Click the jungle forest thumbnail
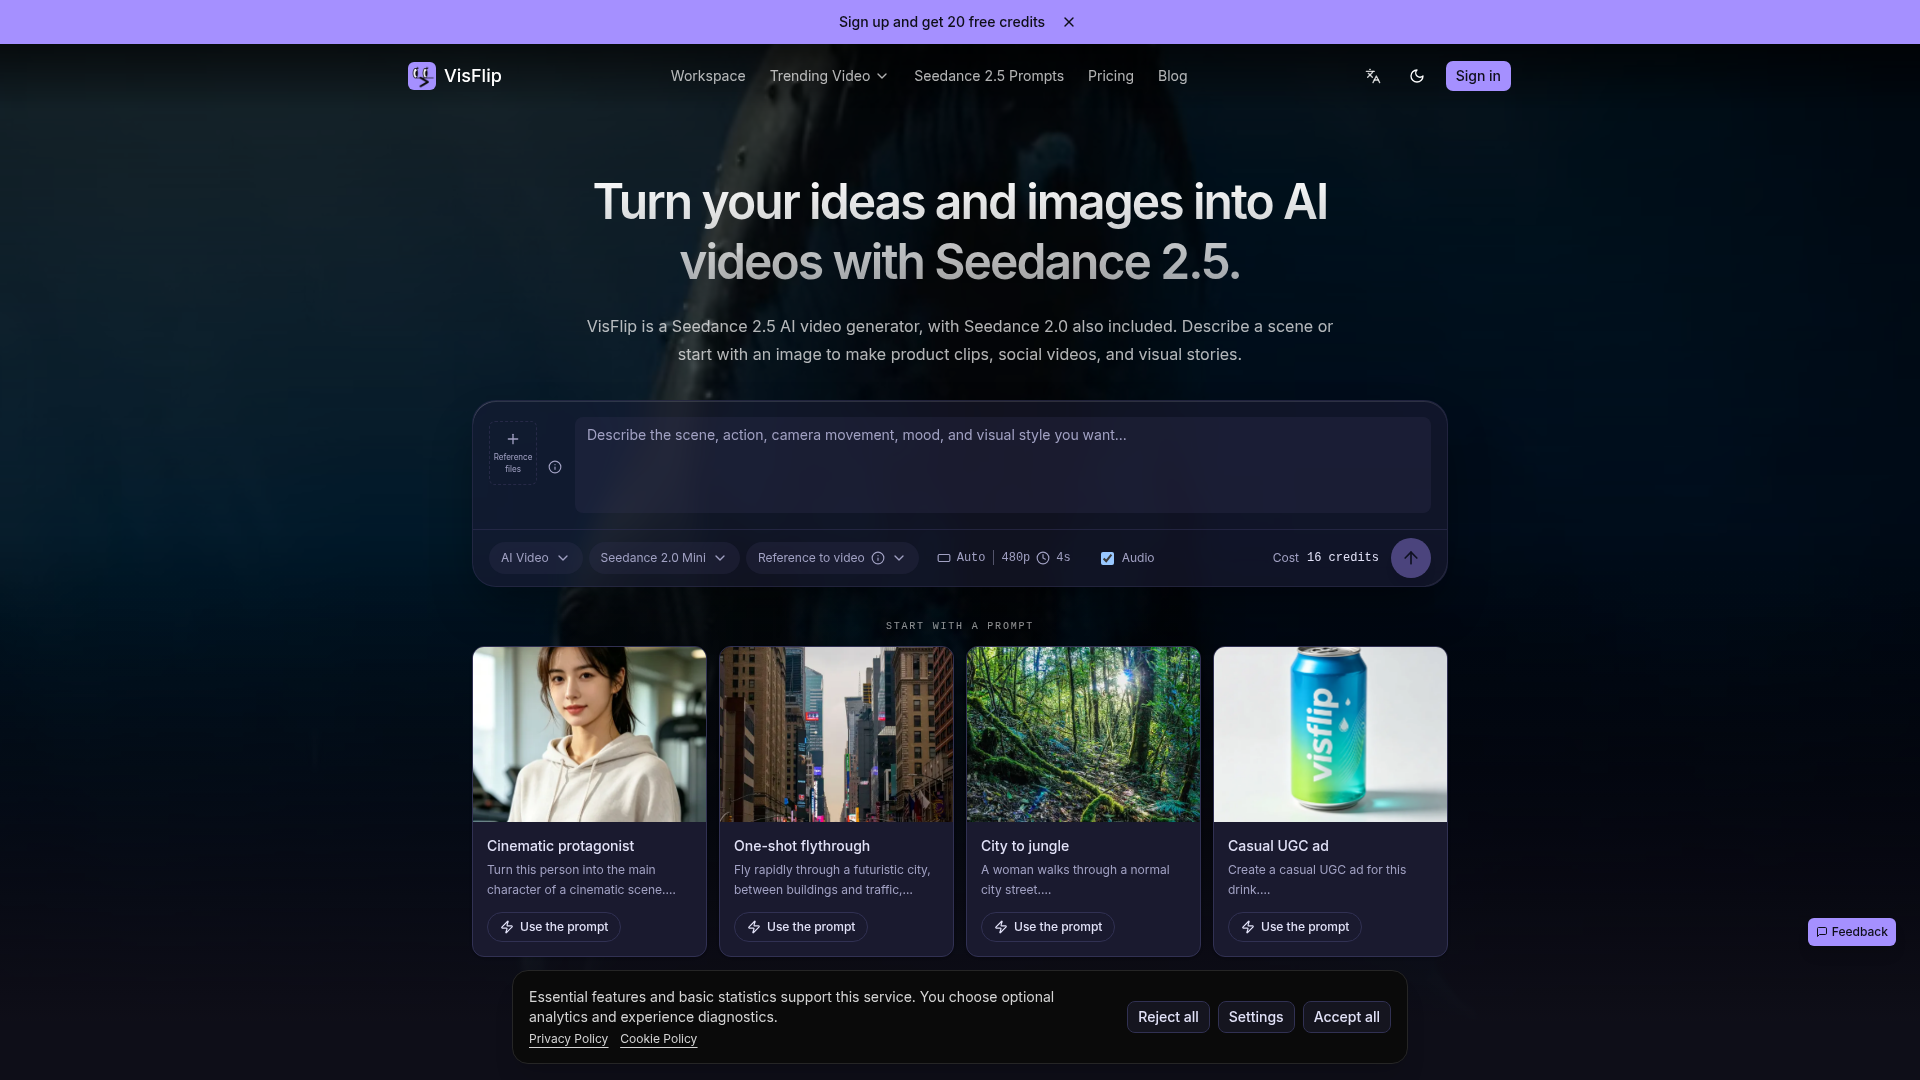This screenshot has width=1920, height=1080. [x=1084, y=734]
